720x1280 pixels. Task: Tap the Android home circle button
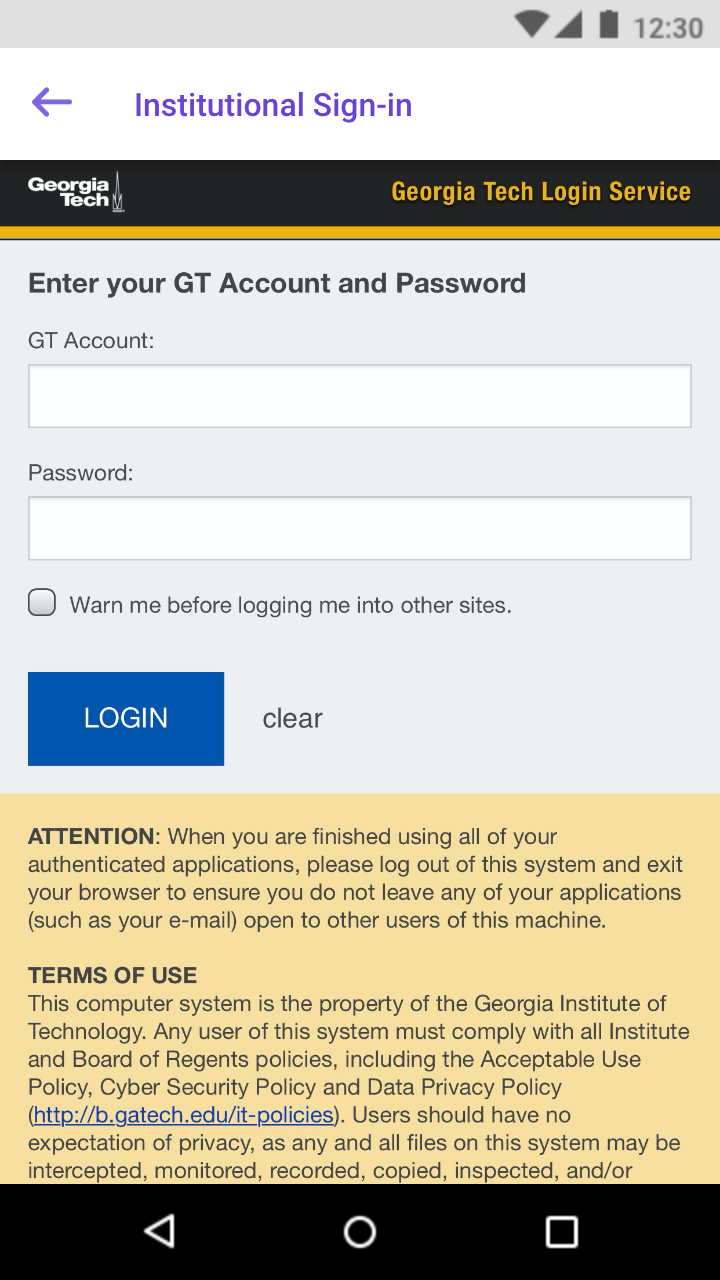tap(360, 1232)
